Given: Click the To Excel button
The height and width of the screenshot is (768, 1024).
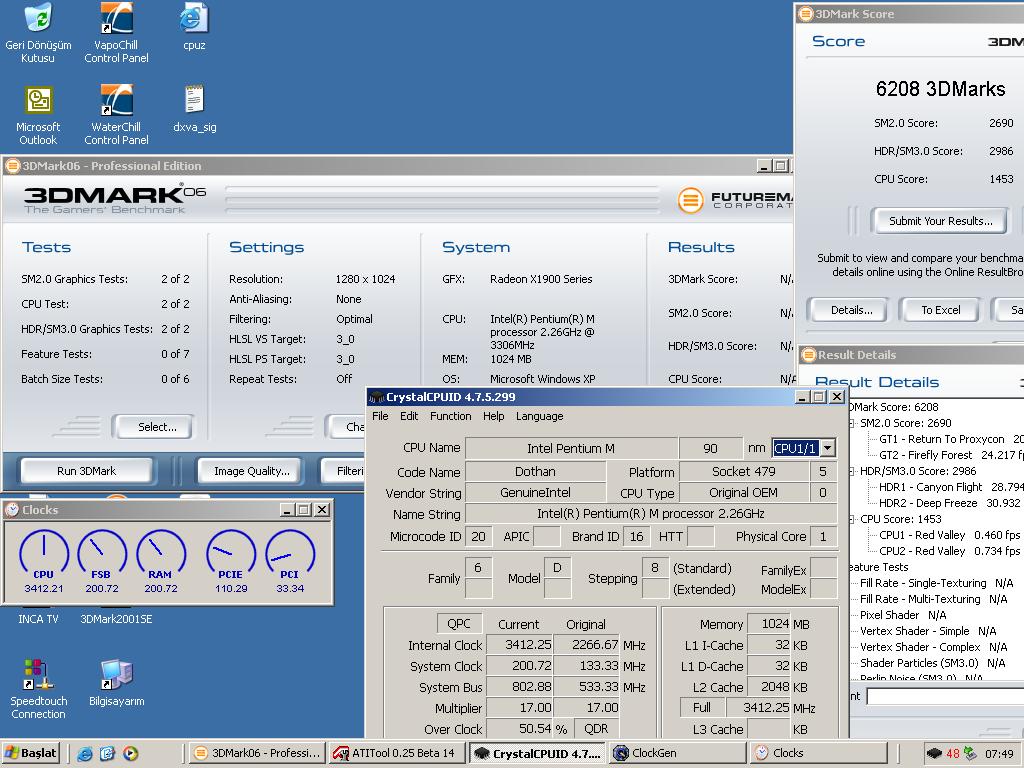Looking at the screenshot, I should pyautogui.click(x=940, y=310).
